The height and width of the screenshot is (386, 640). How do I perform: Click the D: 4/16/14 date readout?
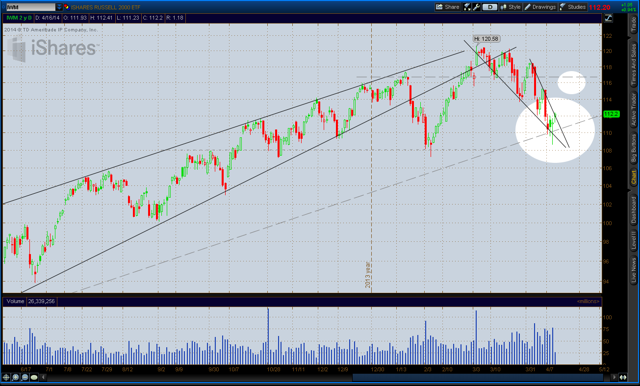pyautogui.click(x=47, y=18)
